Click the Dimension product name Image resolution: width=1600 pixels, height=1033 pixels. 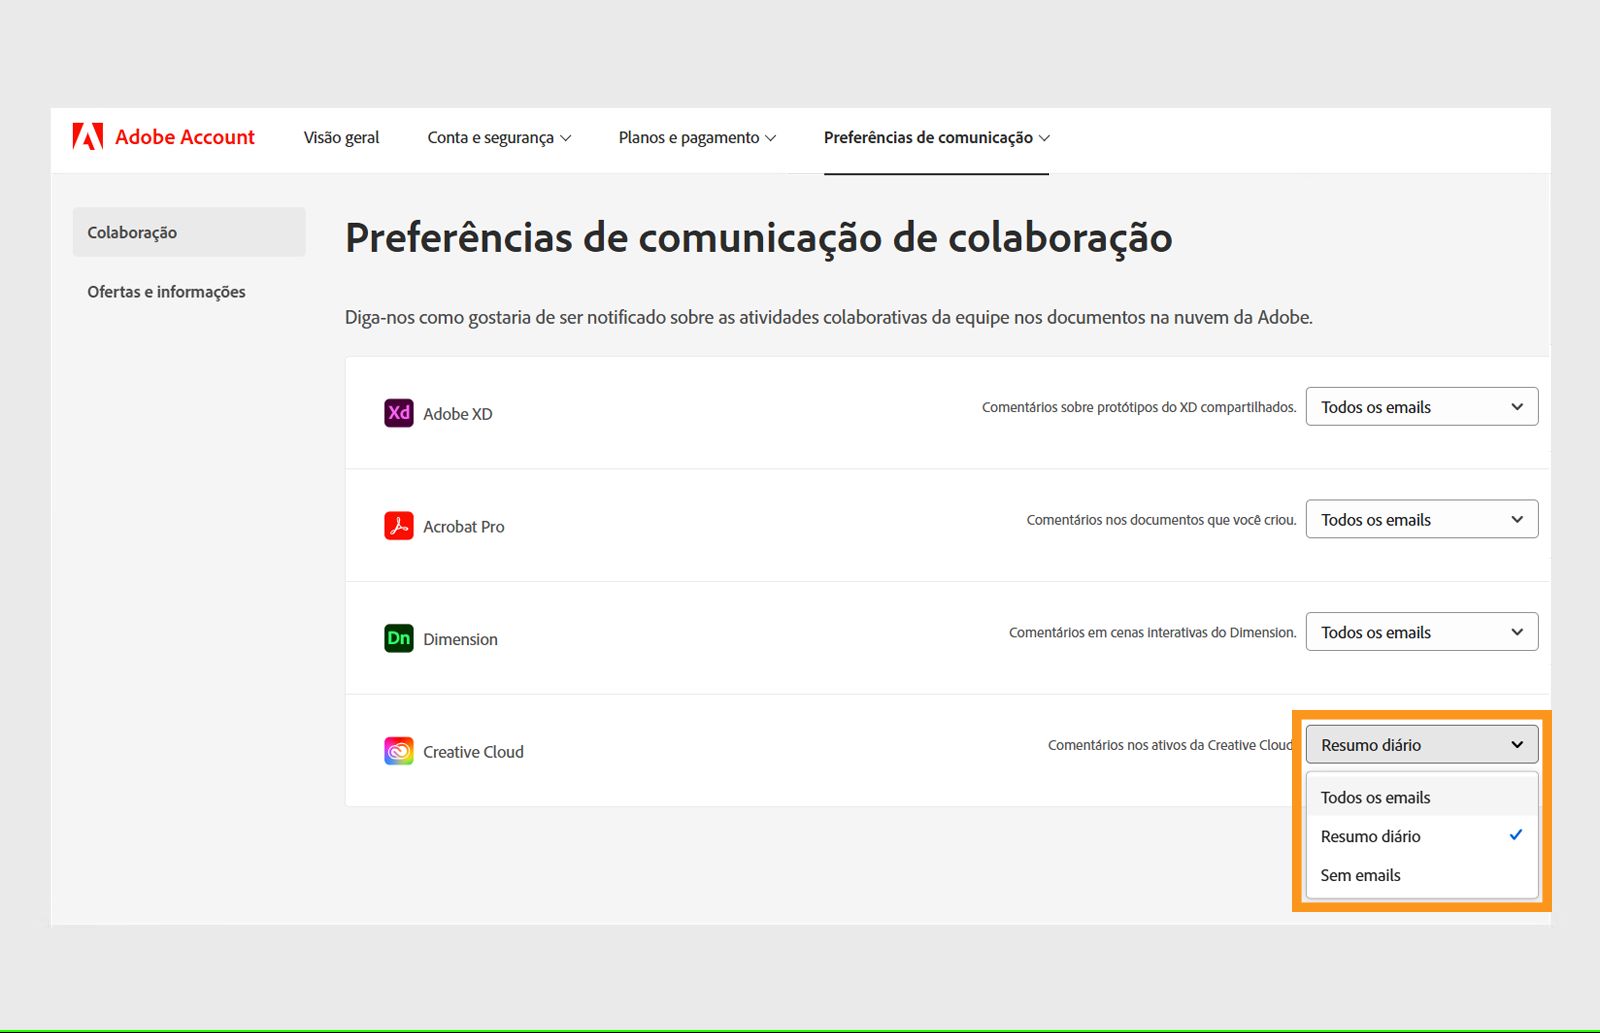[x=460, y=639]
